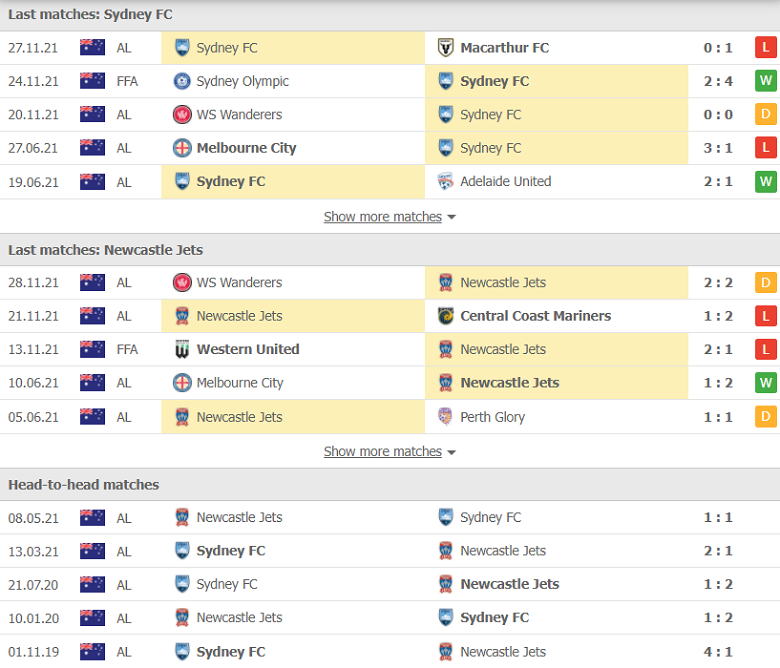Open the Sydney Olympic team link
Image resolution: width=780 pixels, height=668 pixels.
click(x=242, y=82)
